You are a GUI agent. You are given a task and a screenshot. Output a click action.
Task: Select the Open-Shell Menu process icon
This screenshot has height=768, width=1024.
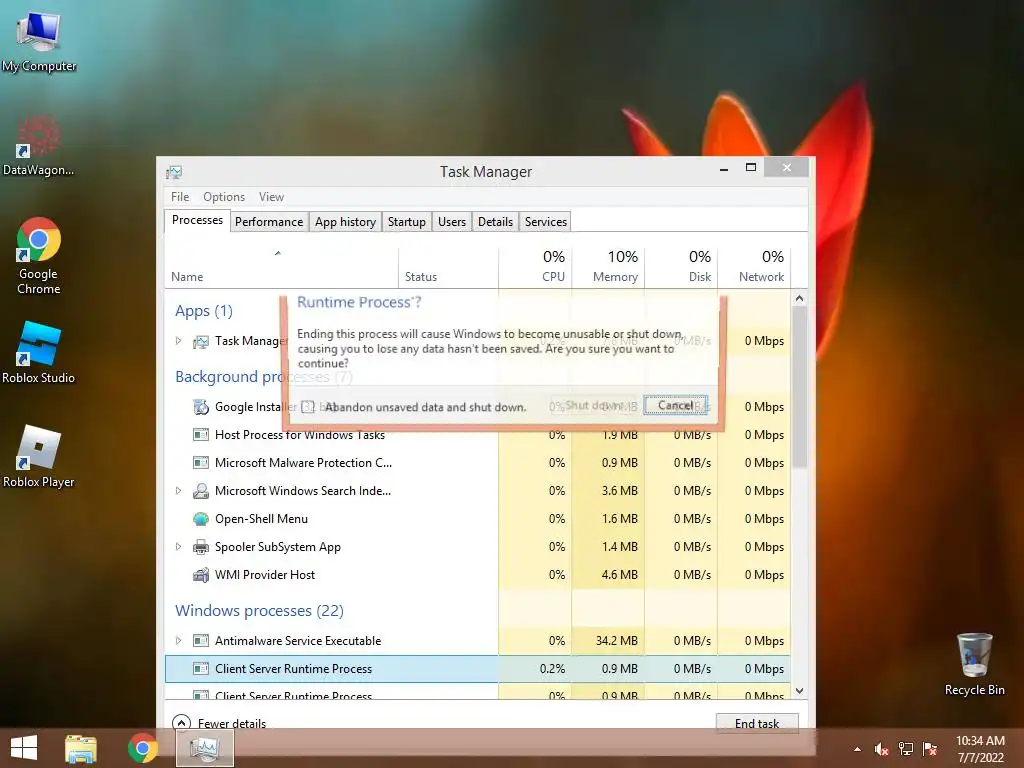200,519
